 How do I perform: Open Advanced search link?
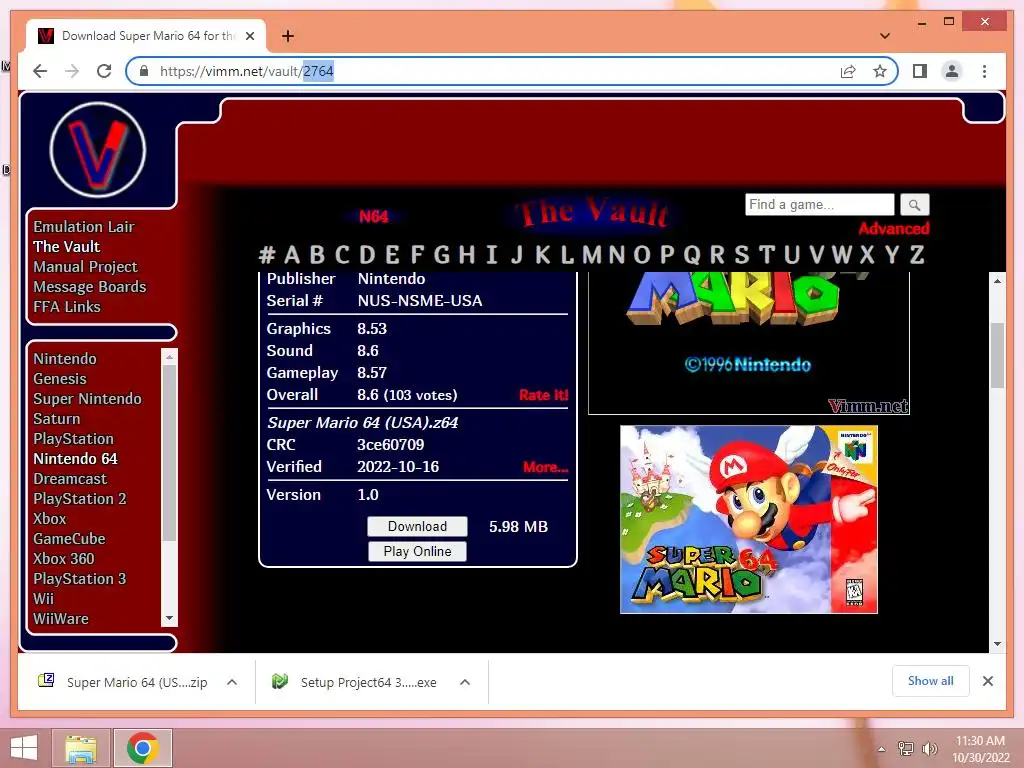coord(893,229)
